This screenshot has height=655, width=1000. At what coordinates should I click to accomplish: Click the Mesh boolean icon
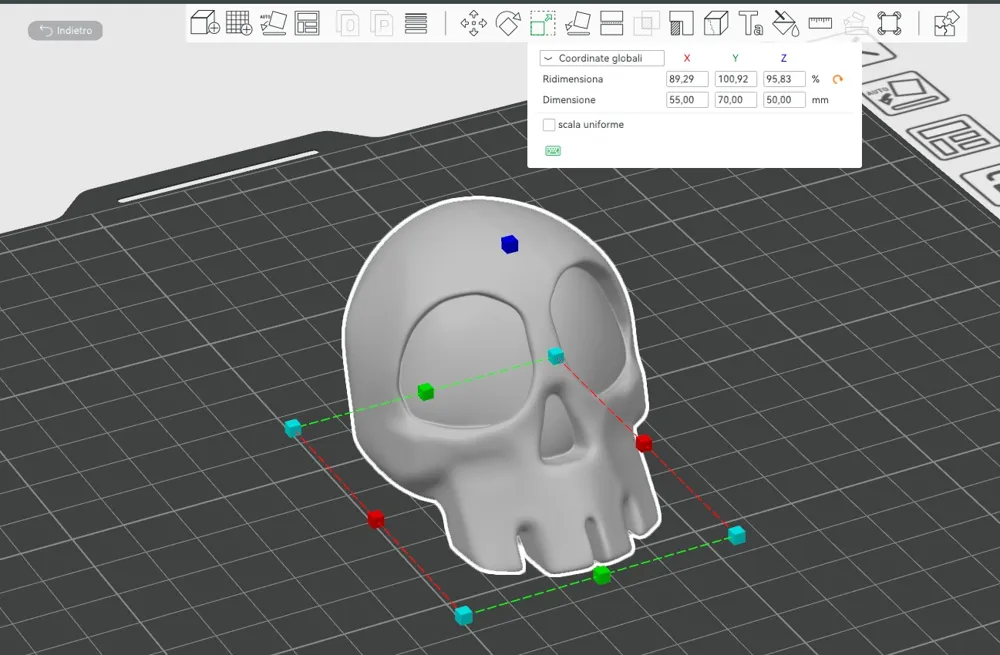[646, 24]
